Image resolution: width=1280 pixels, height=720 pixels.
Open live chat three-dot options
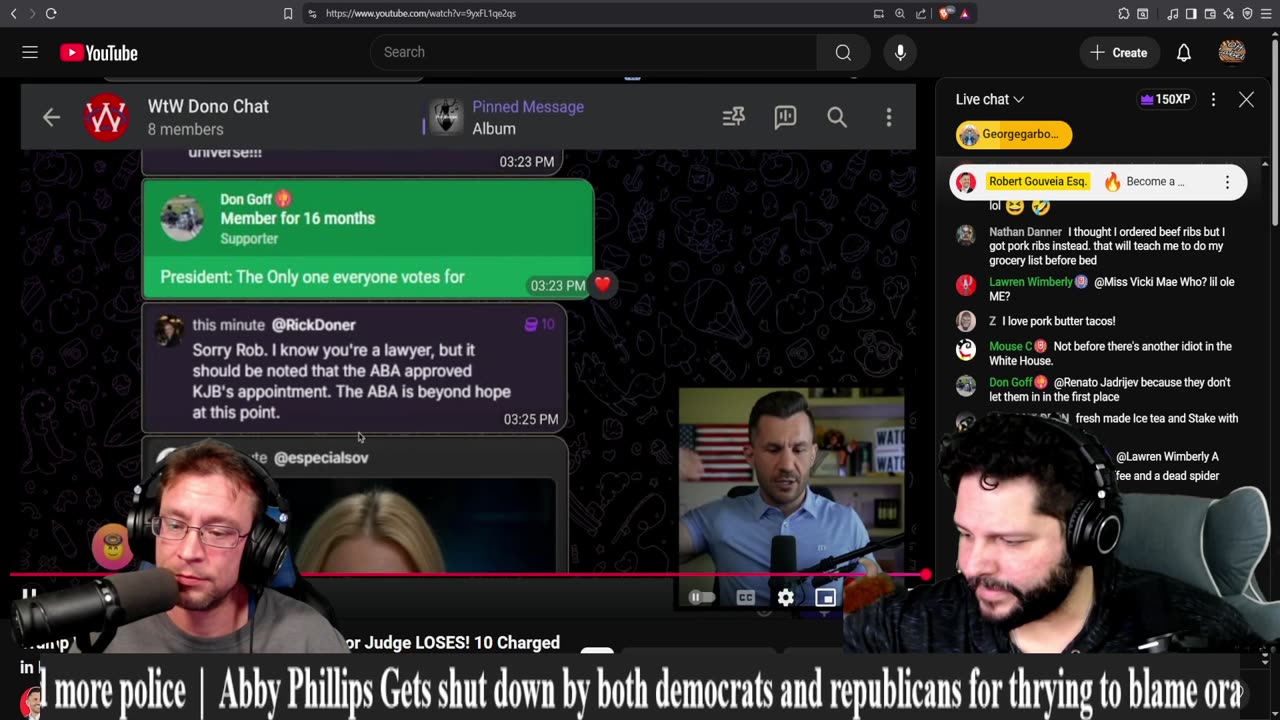point(1213,99)
